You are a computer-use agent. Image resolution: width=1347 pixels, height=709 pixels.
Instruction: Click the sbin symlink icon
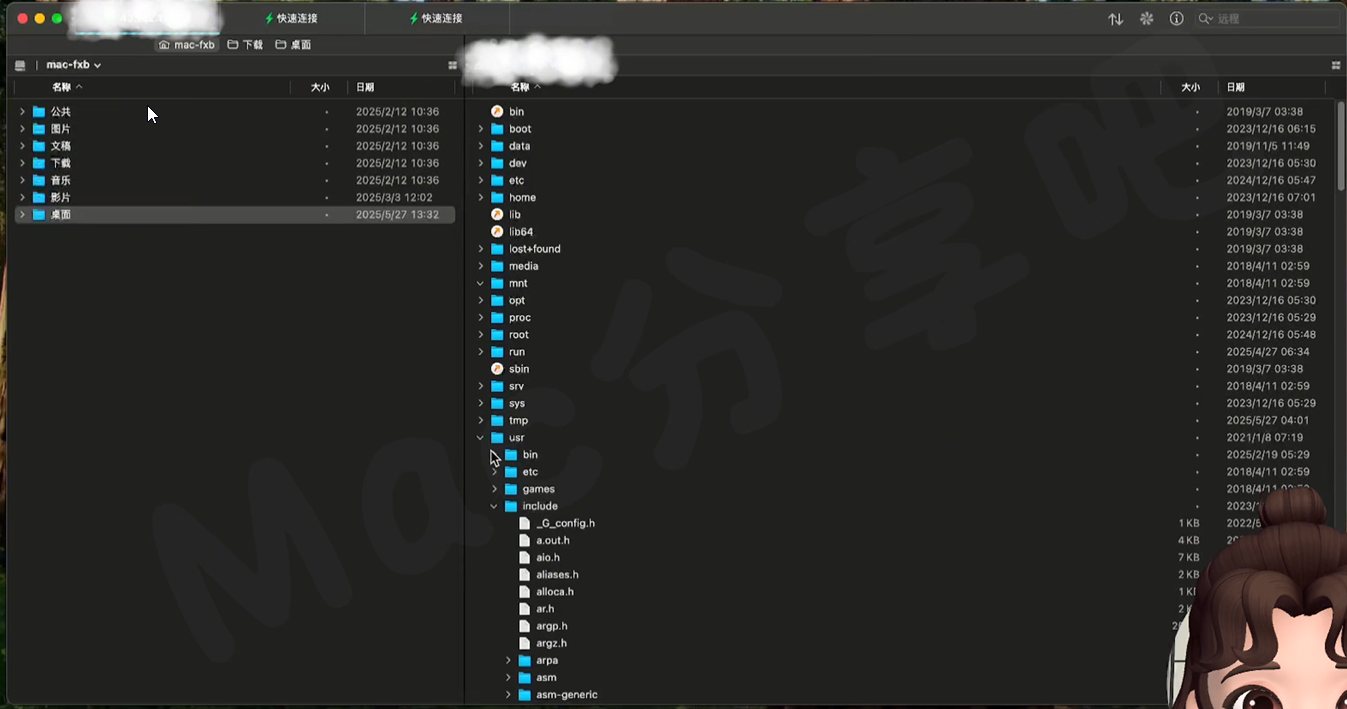click(x=497, y=369)
